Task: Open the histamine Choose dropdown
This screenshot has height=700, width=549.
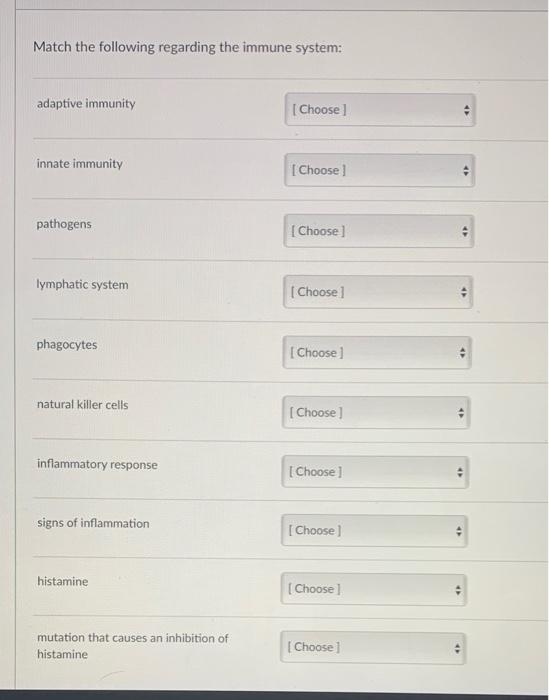Action: click(x=374, y=589)
